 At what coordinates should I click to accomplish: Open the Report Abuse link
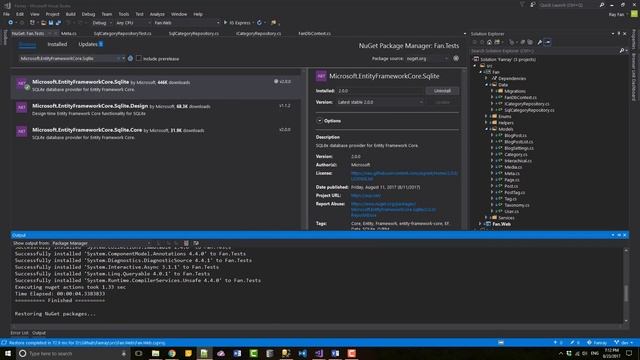click(393, 209)
